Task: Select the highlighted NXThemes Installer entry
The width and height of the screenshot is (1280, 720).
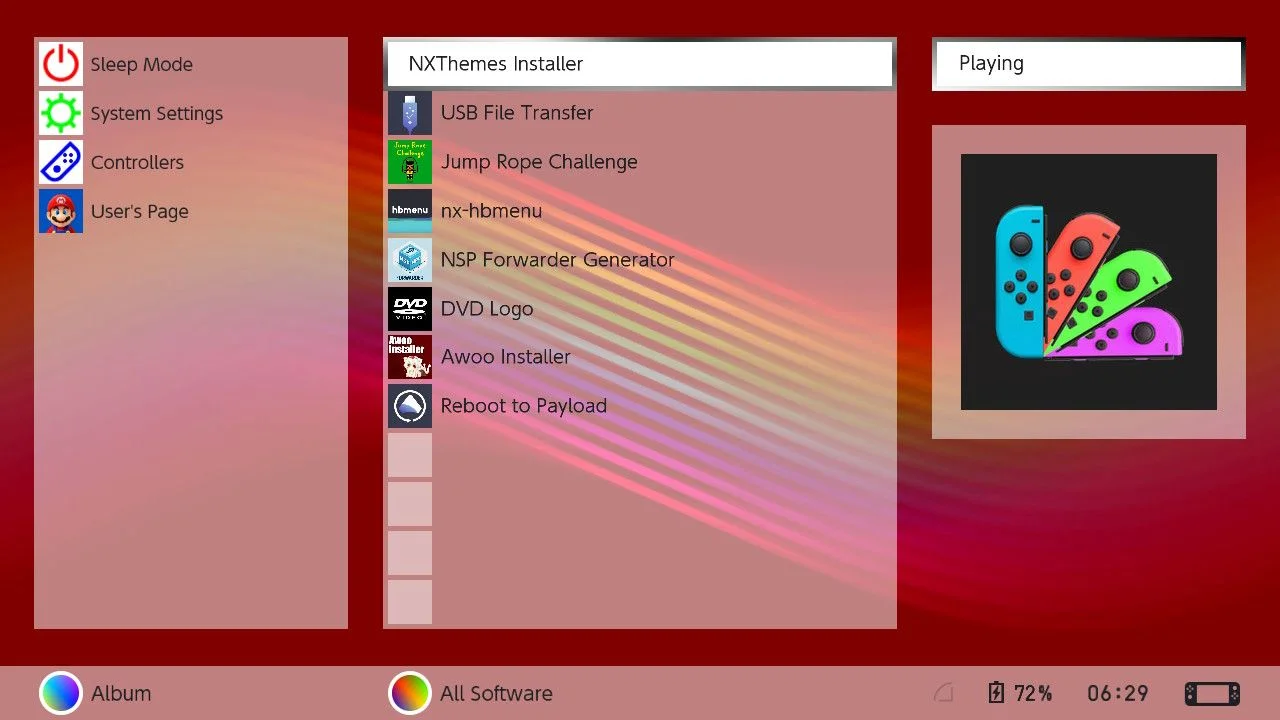Action: [x=639, y=64]
